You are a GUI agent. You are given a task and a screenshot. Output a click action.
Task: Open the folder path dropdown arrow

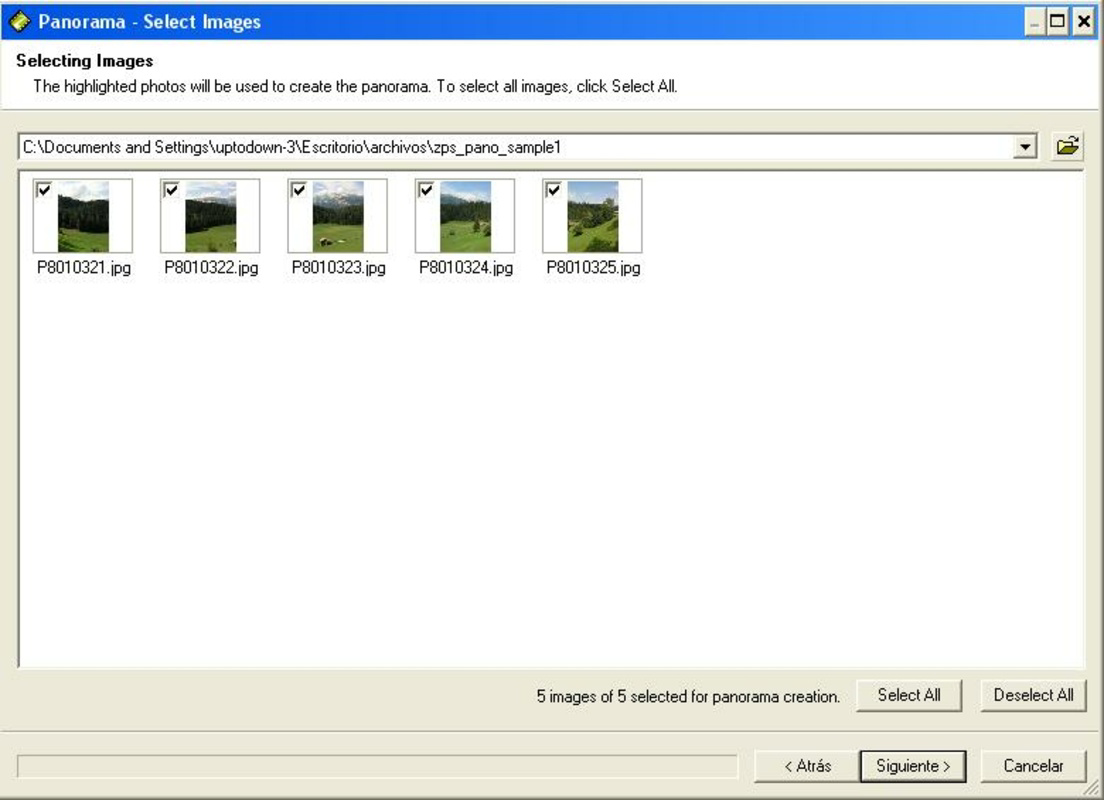click(x=1025, y=147)
